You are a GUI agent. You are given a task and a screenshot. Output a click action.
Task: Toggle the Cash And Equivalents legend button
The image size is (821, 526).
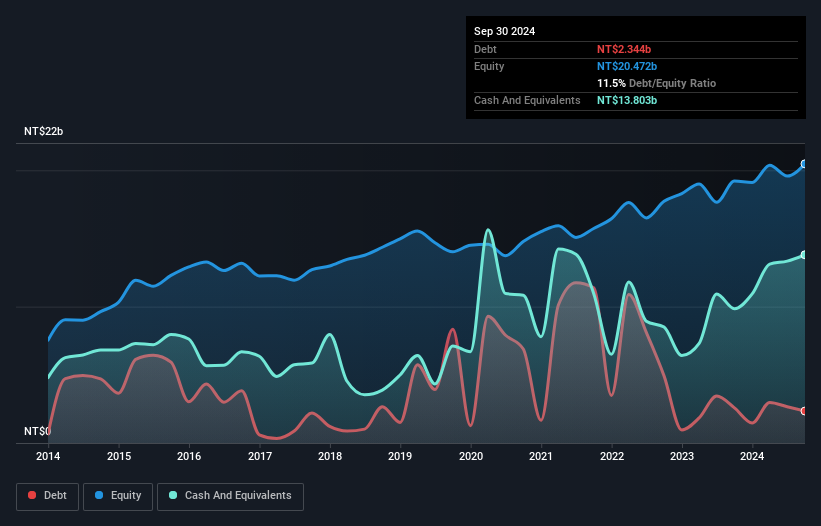[230, 496]
